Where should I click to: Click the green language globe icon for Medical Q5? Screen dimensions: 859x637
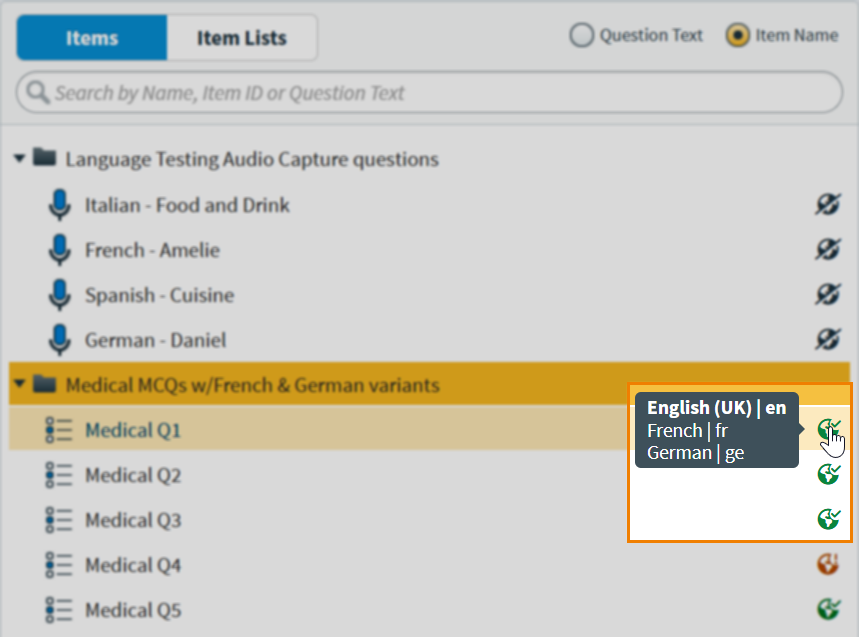click(x=828, y=609)
